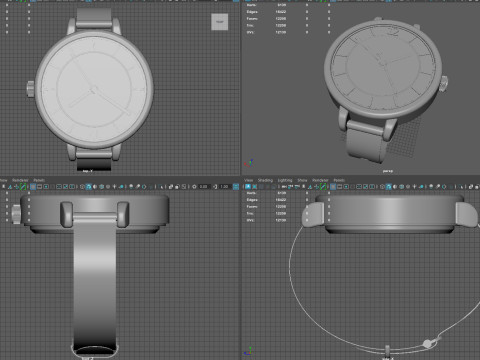Click green grease pencil icon in front view
480x360 pixels.
23,187
